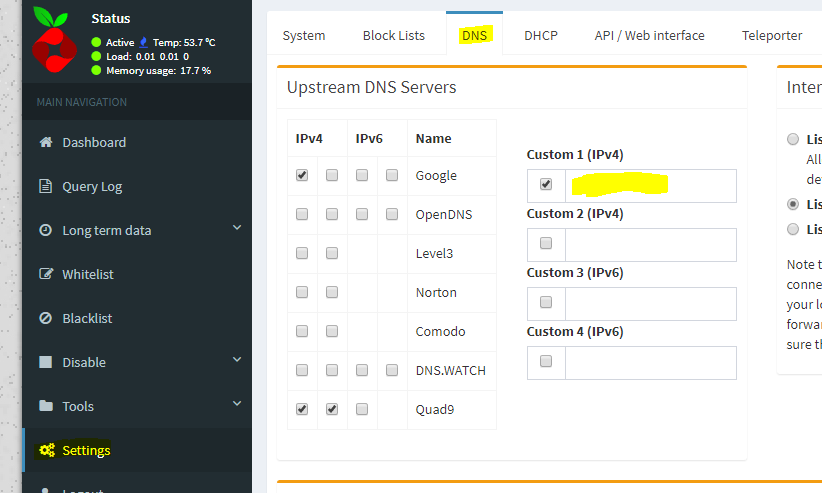This screenshot has width=822, height=493.
Task: Expand the Disable submenu chevron
Action: point(237,360)
